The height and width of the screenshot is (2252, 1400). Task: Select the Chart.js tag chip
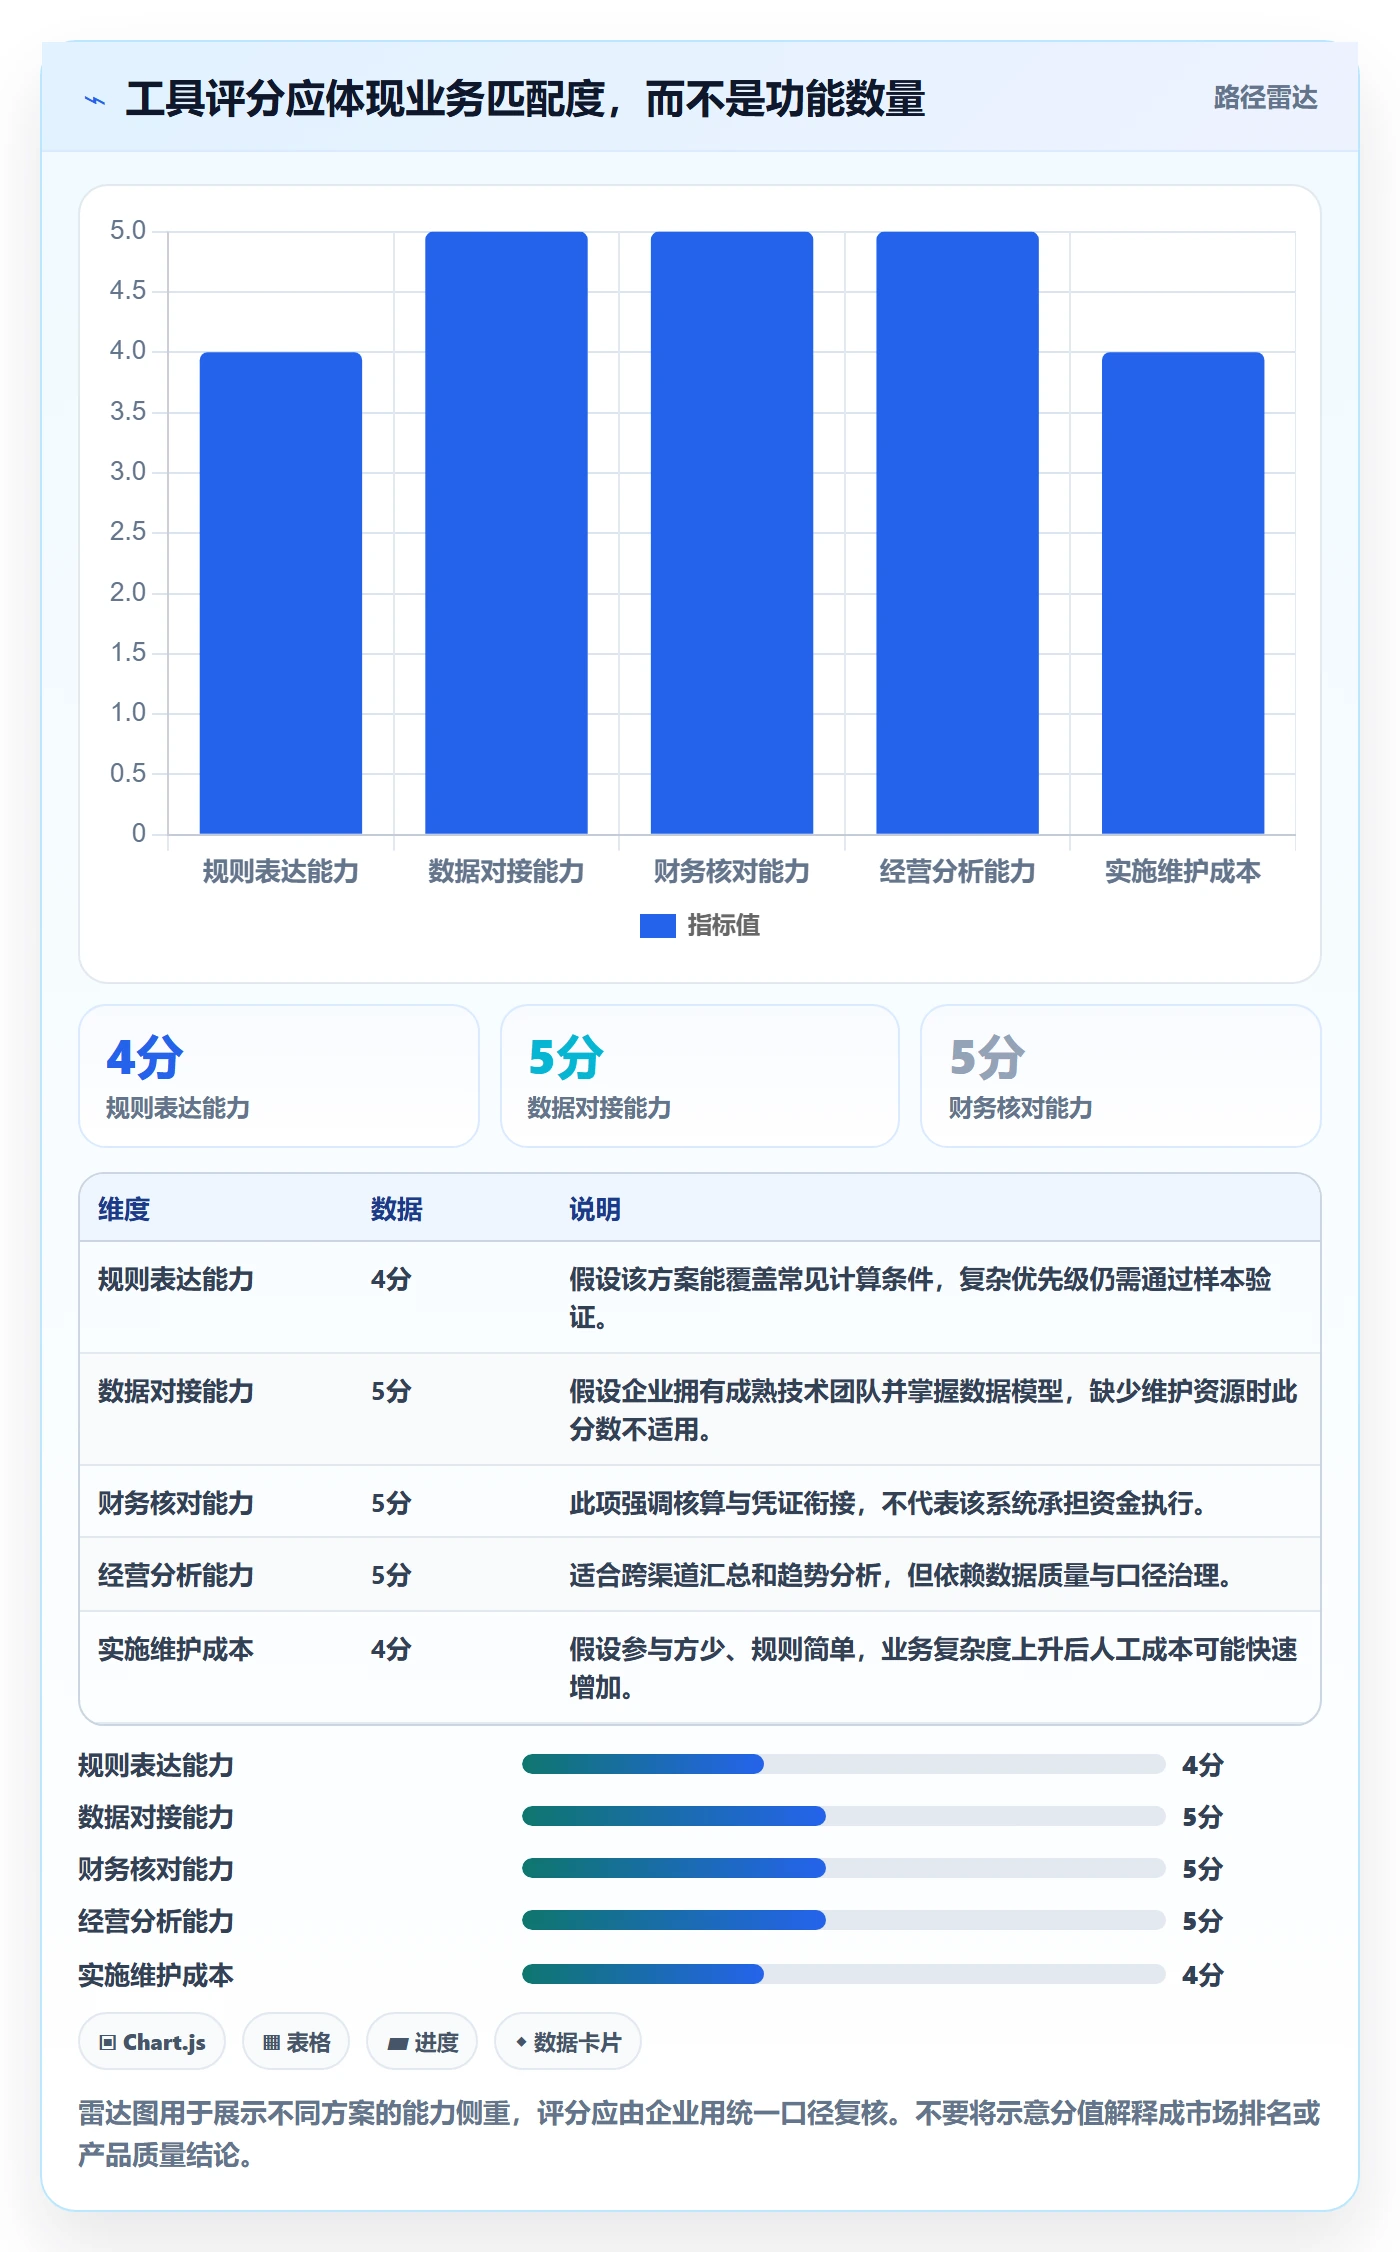click(152, 2042)
